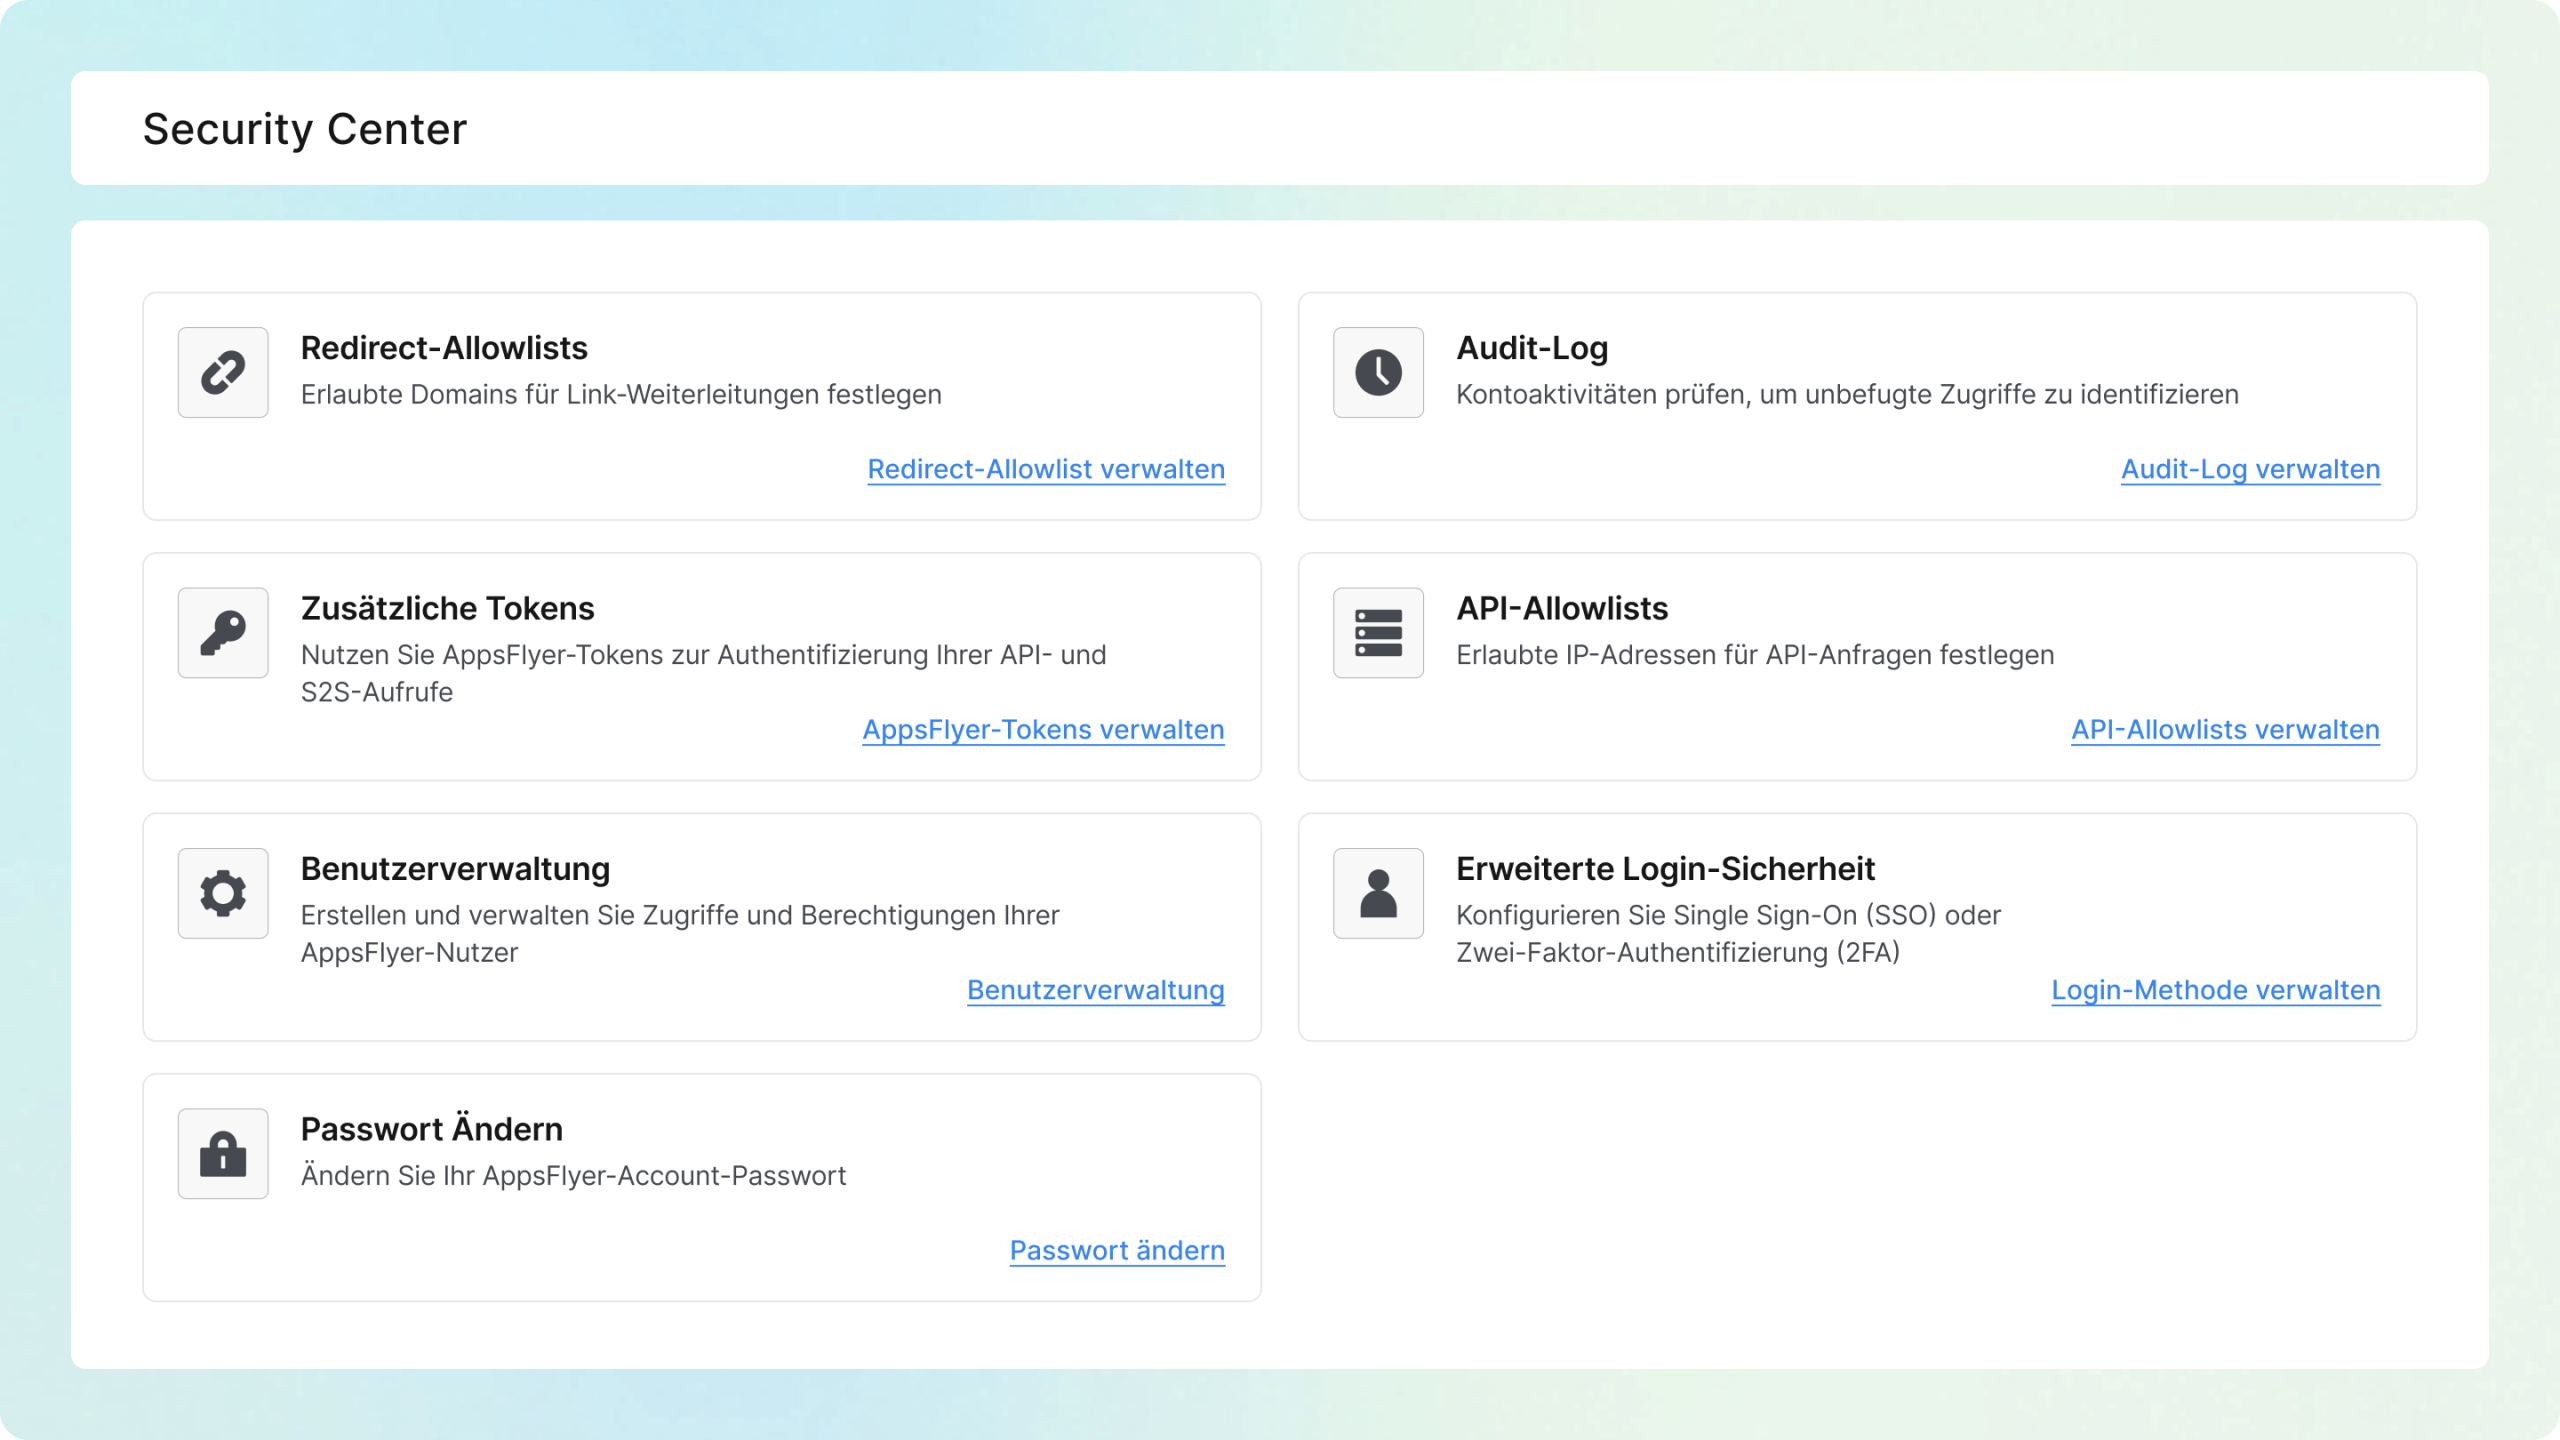Click the person icon for Erweiterte Login-Sicherheit
This screenshot has height=1440, width=2560.
pos(1378,893)
